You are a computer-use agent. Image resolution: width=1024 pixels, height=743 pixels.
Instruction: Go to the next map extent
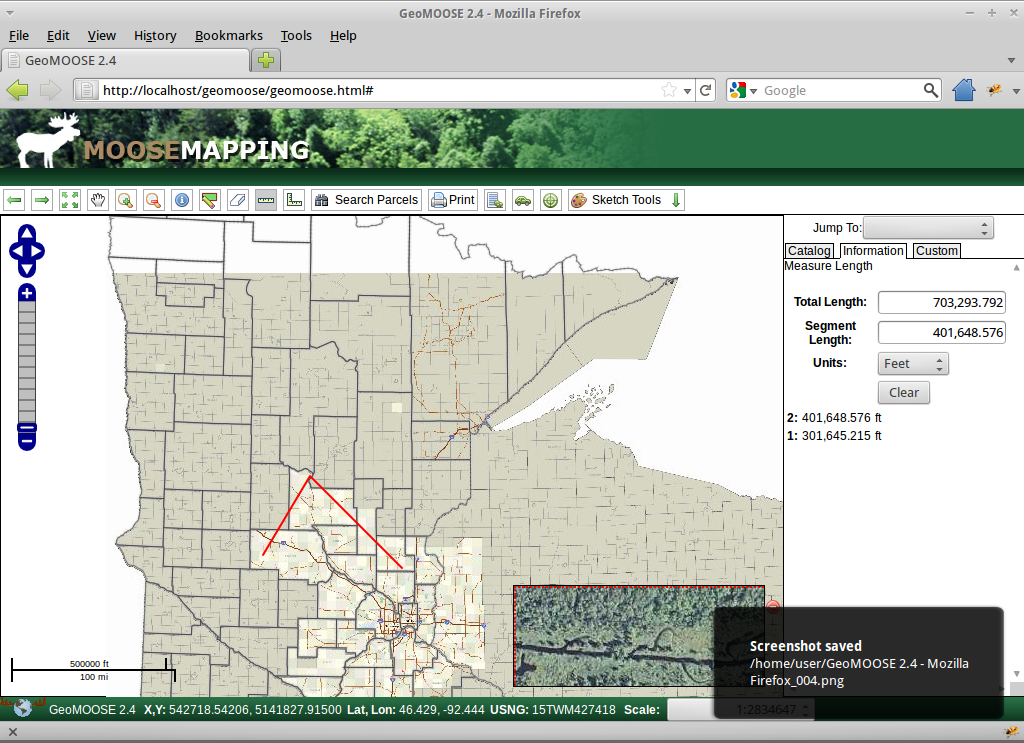coord(42,200)
